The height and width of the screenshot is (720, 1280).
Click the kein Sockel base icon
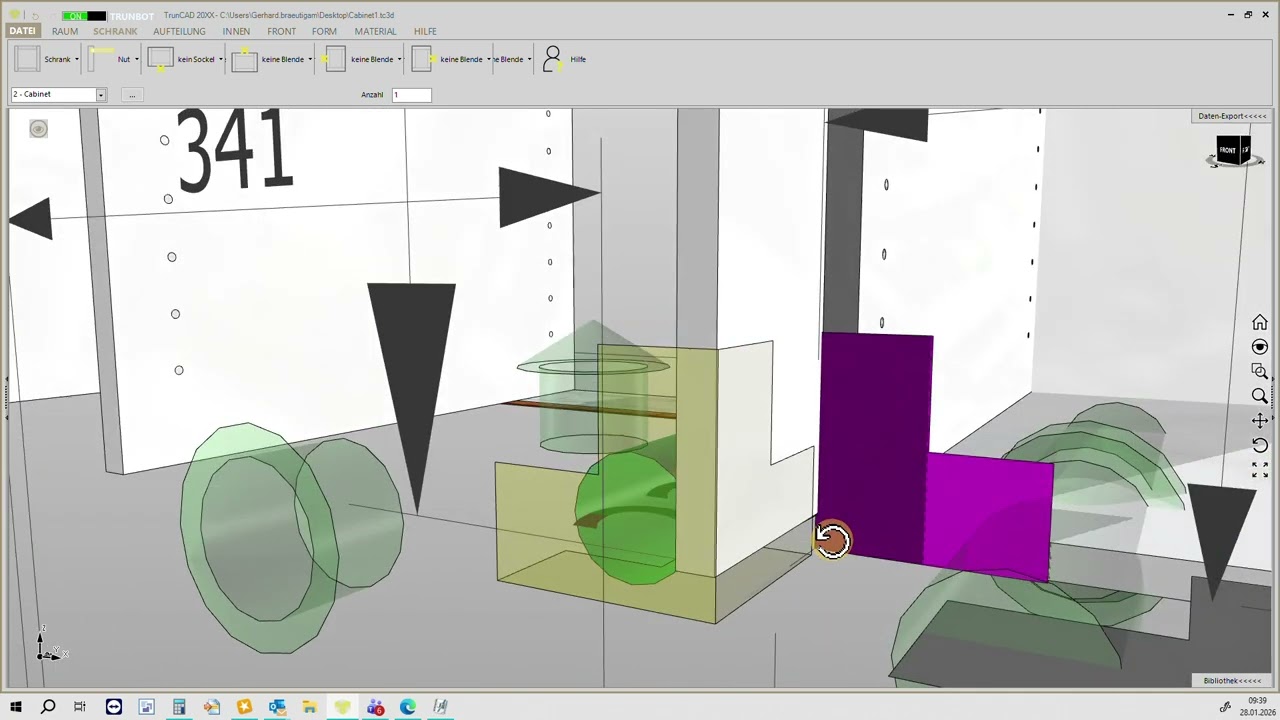160,59
